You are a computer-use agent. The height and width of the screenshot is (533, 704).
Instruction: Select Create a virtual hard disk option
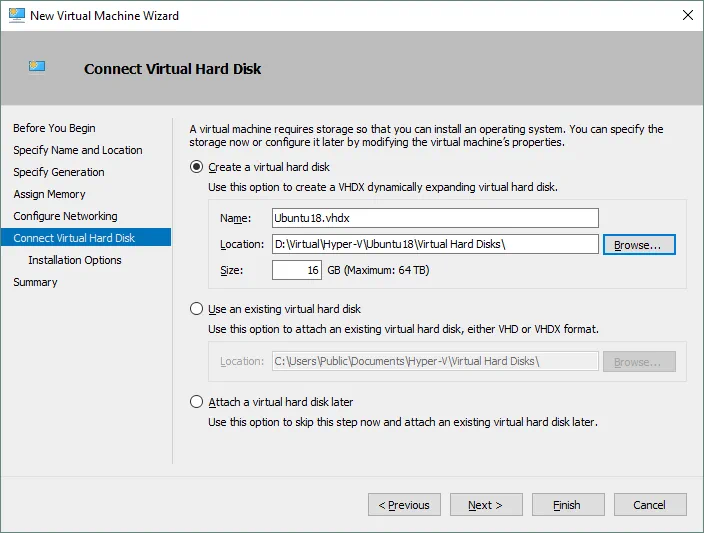tap(197, 167)
